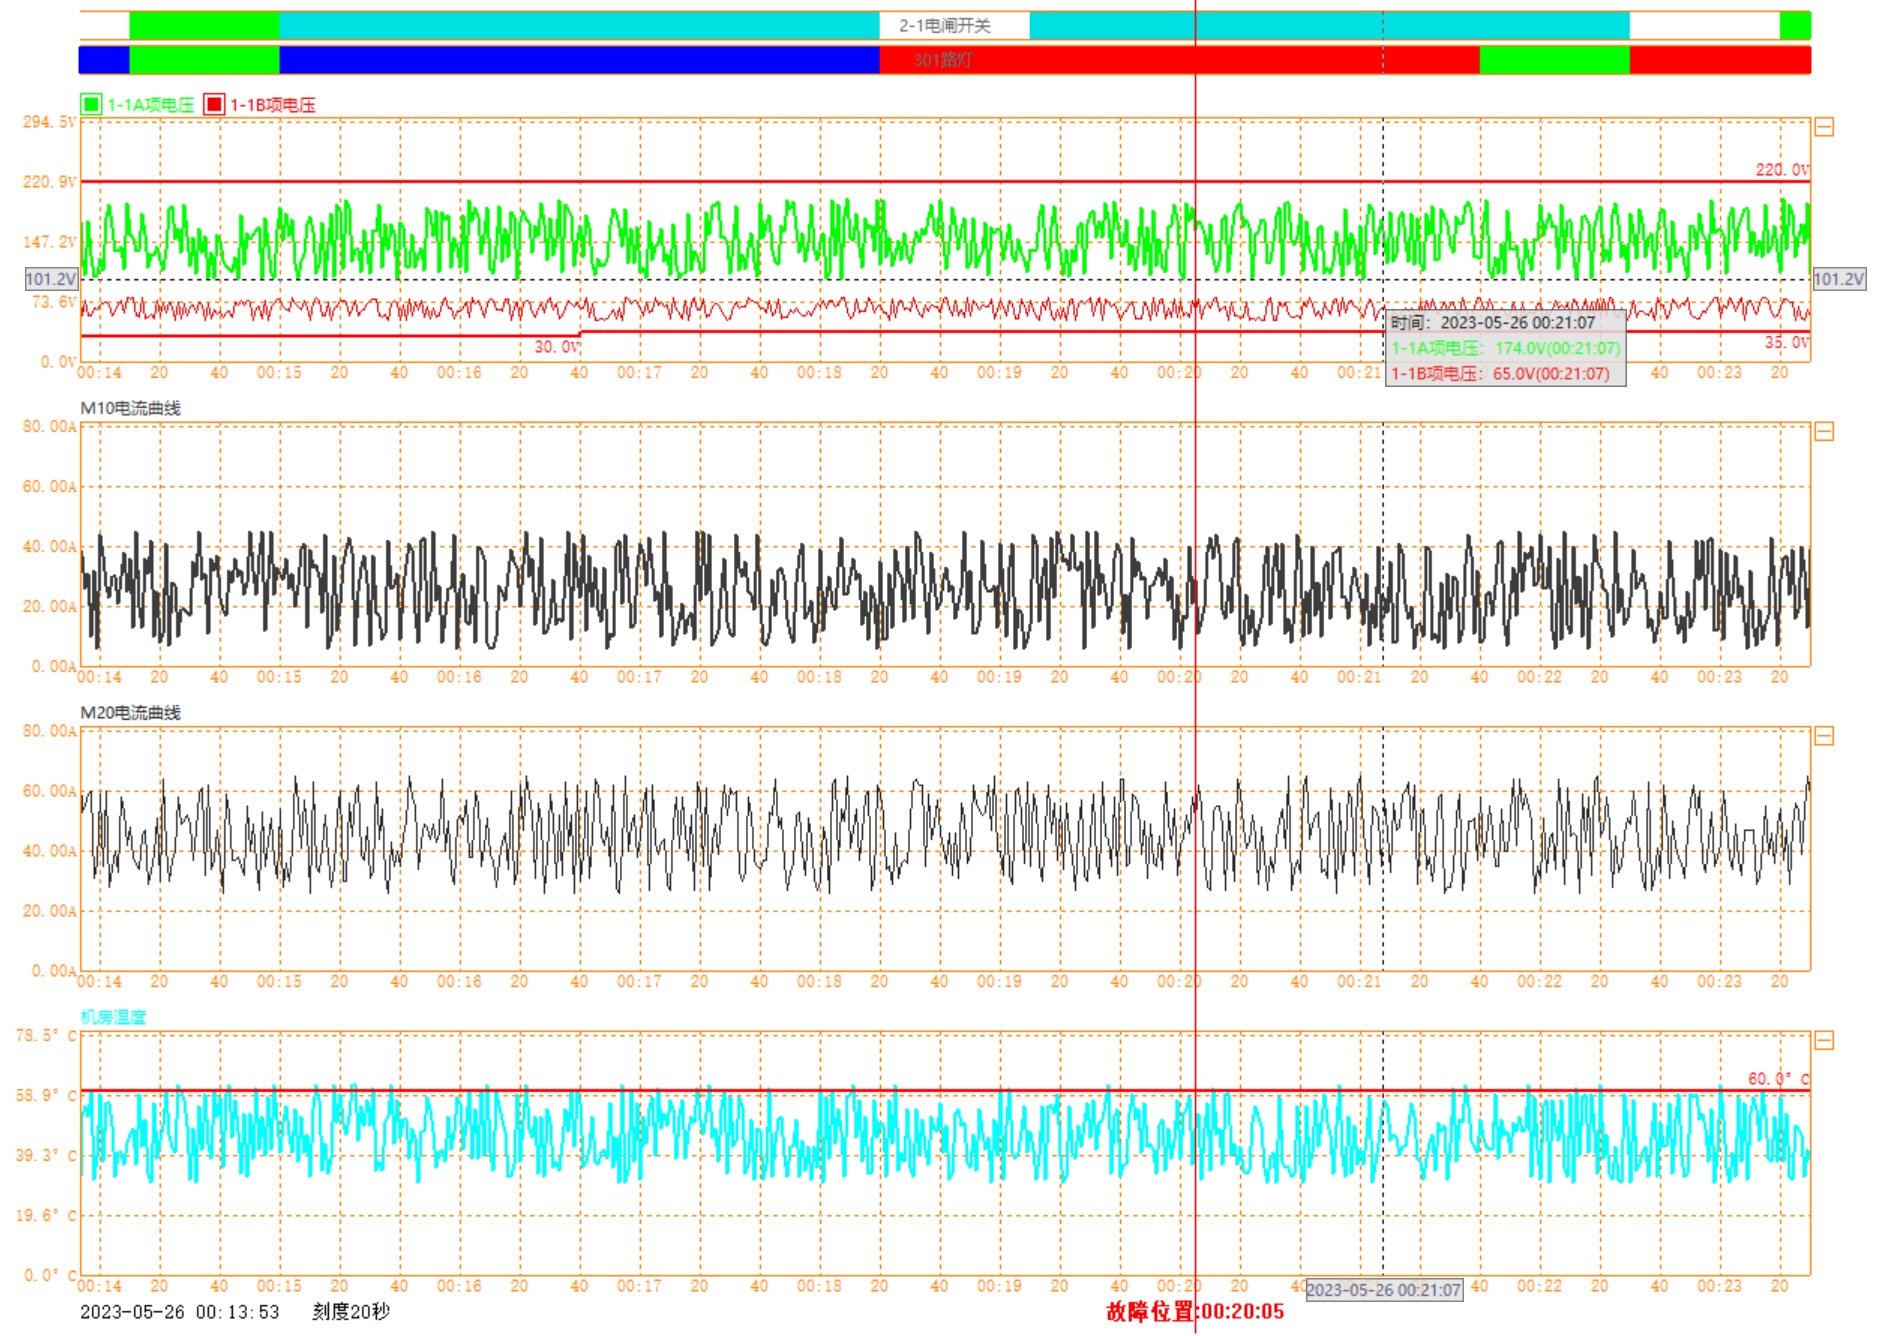Click the 00:17 tick on voltage chart axis
Screen dimensions: 1890x1336
coord(639,373)
